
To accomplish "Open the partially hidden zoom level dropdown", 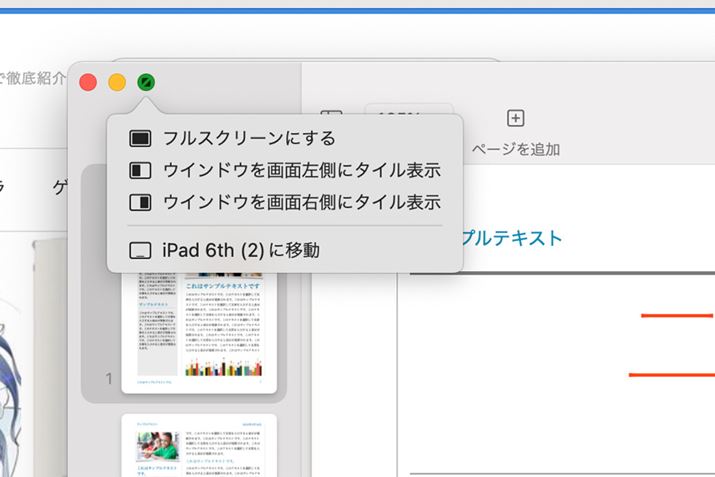I will 408,108.
